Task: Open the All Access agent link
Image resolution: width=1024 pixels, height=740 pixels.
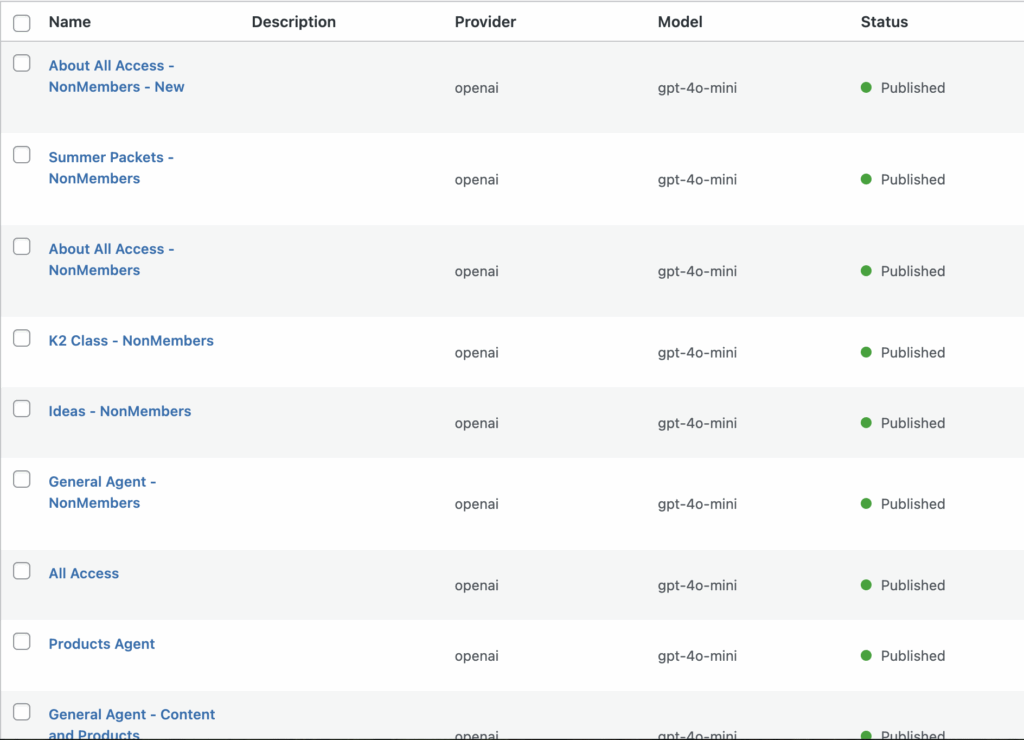Action: click(84, 573)
